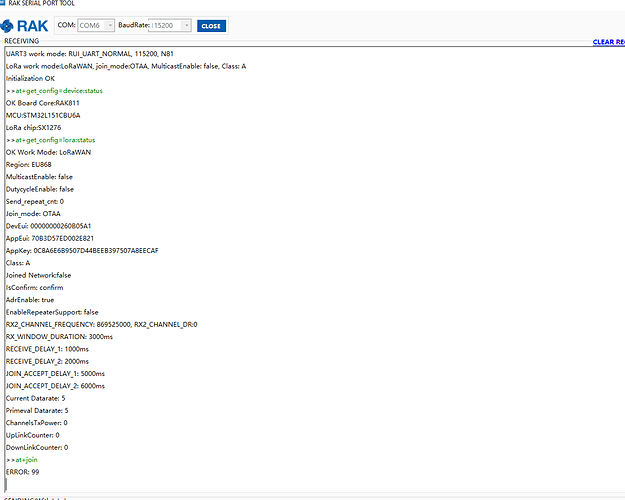Select the ERROR: 99 response line
Screen dimensions: 625x500
click(x=22, y=471)
